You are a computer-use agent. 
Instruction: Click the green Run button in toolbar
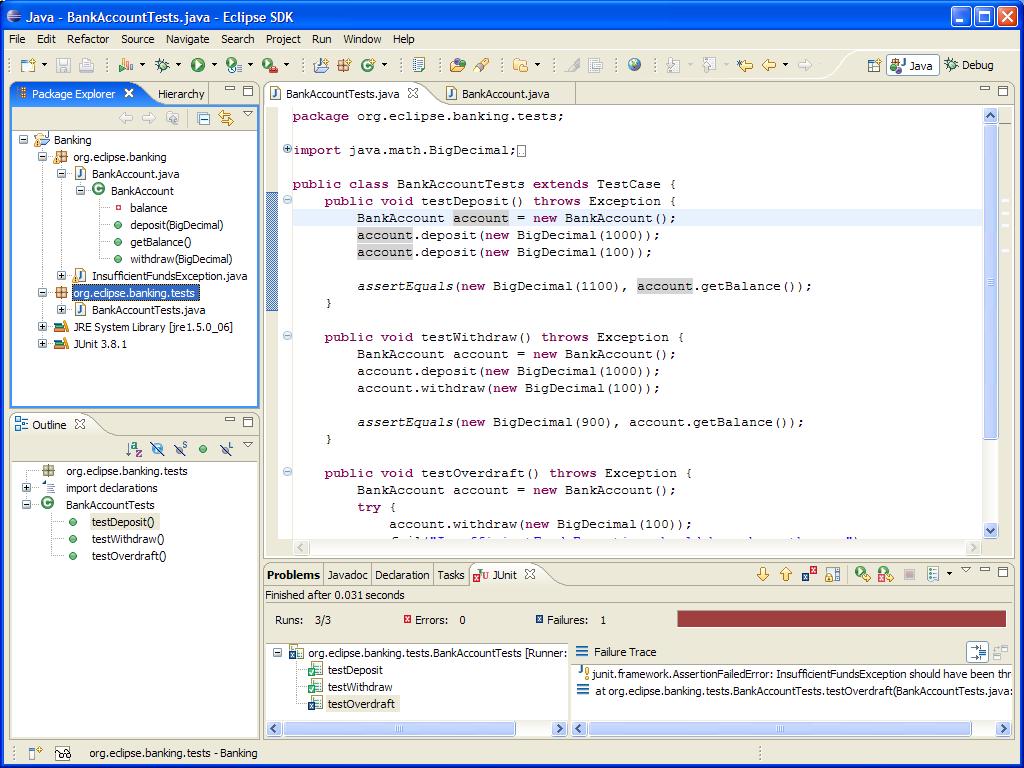[197, 65]
